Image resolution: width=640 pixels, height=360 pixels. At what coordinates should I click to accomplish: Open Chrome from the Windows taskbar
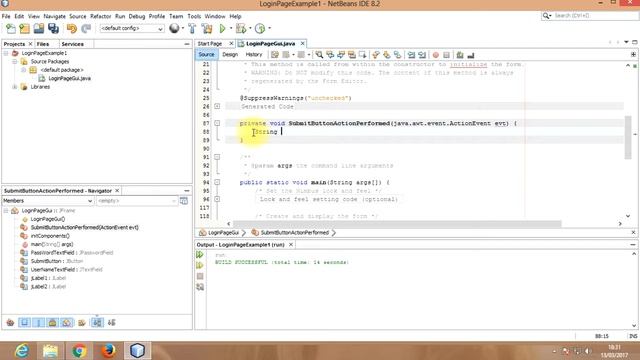[x=79, y=351]
